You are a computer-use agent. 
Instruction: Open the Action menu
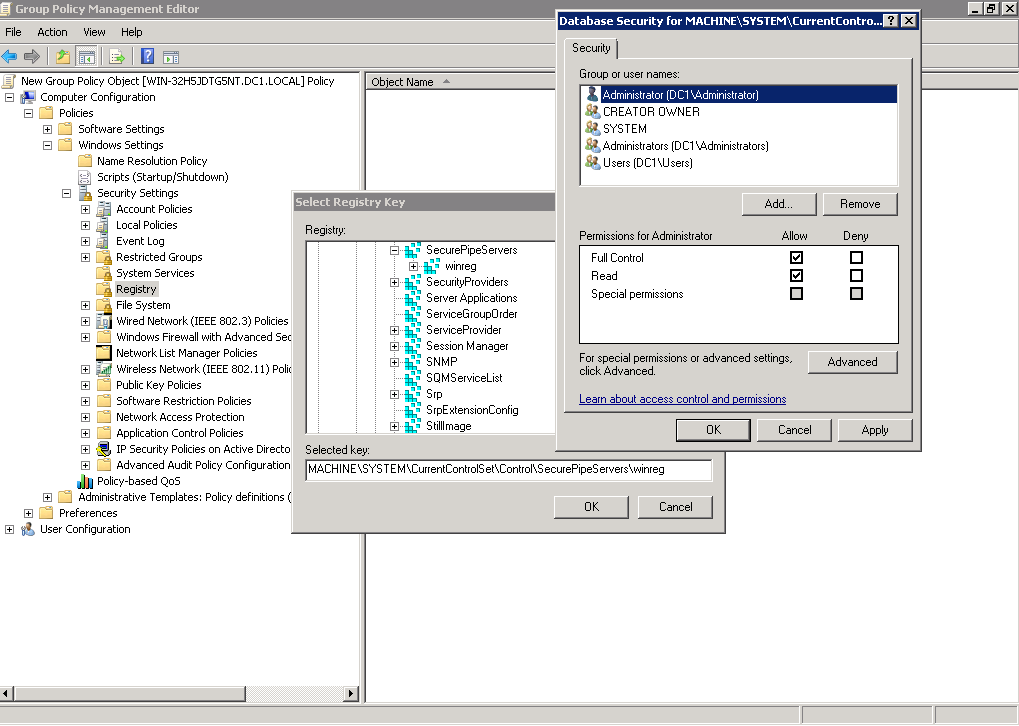coord(52,32)
